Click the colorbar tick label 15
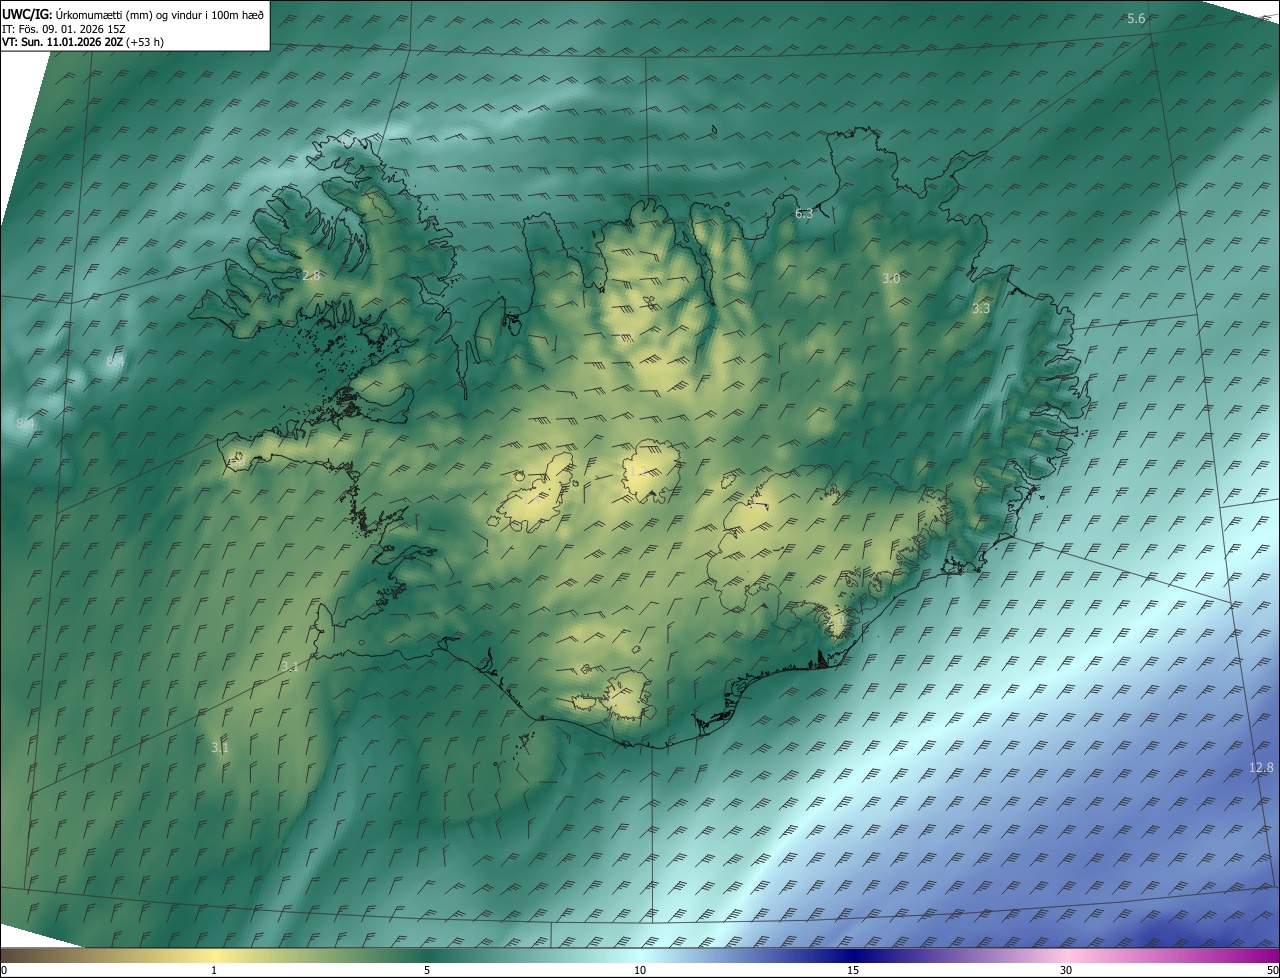 coord(853,970)
